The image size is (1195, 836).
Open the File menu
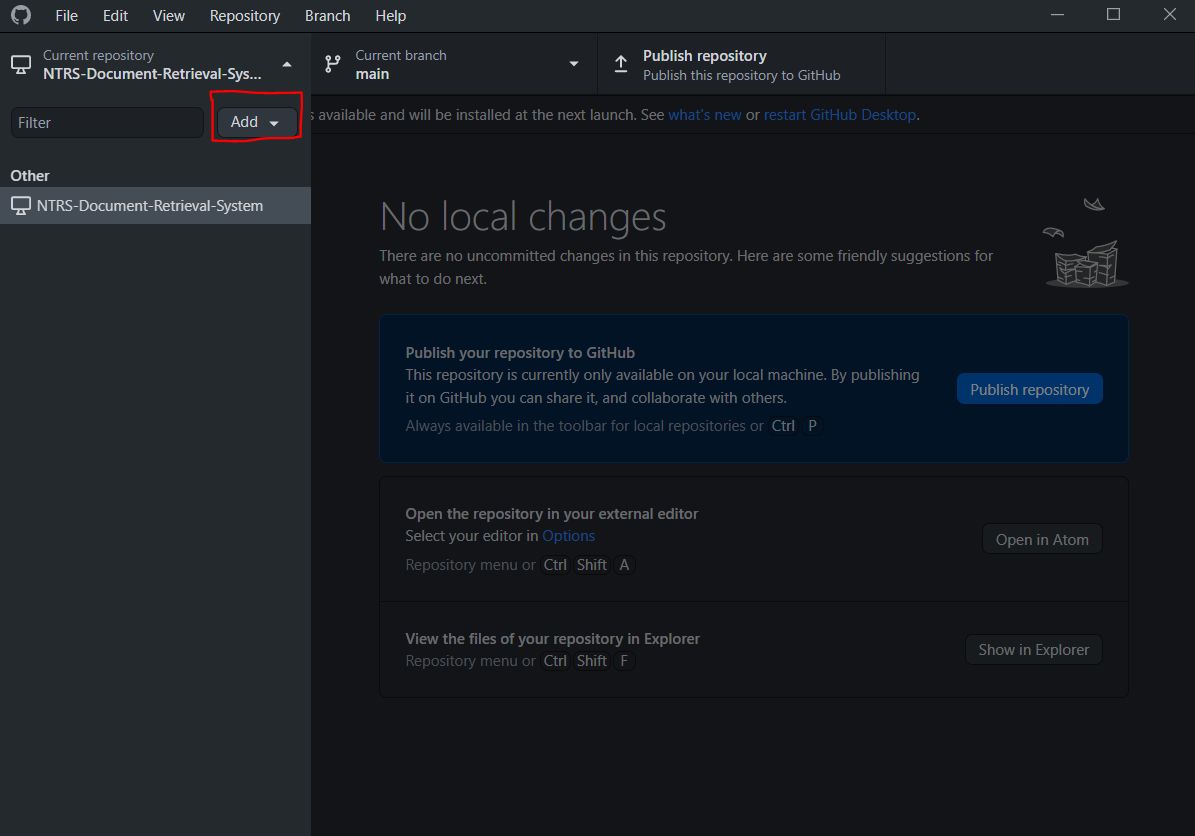point(66,15)
